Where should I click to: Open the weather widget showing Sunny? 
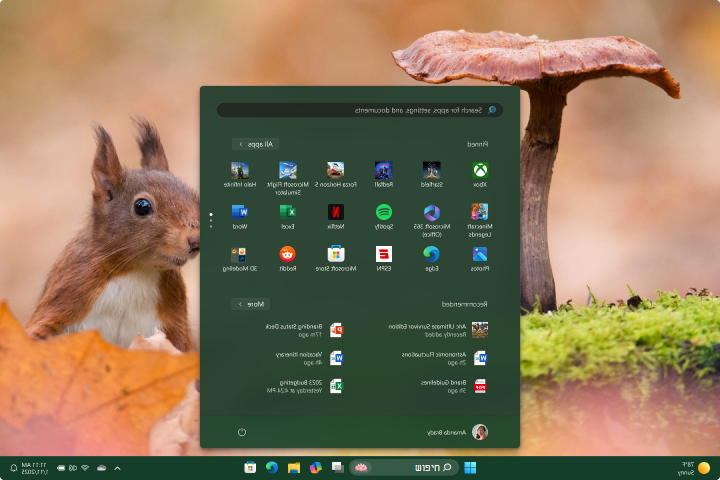coord(693,468)
